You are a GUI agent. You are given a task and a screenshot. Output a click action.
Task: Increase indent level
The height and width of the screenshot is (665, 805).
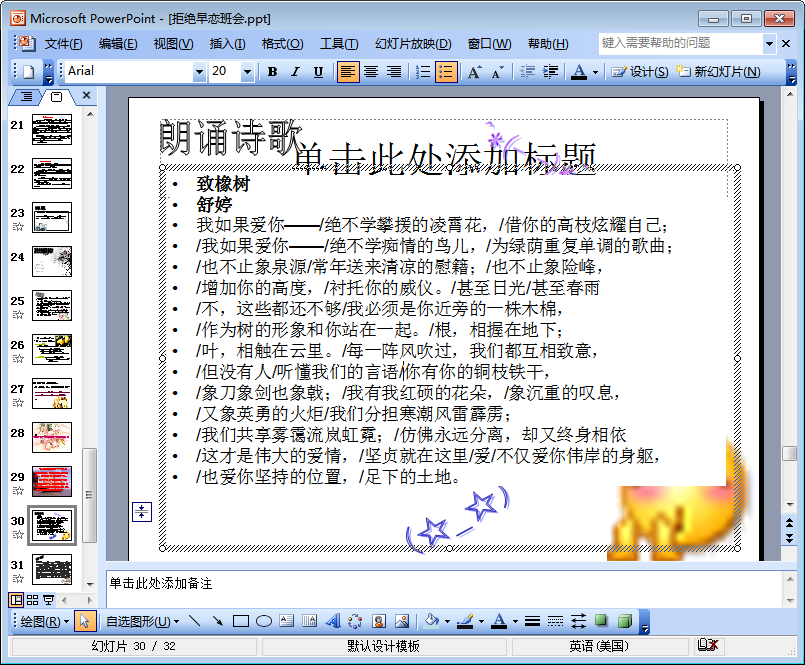pos(550,72)
